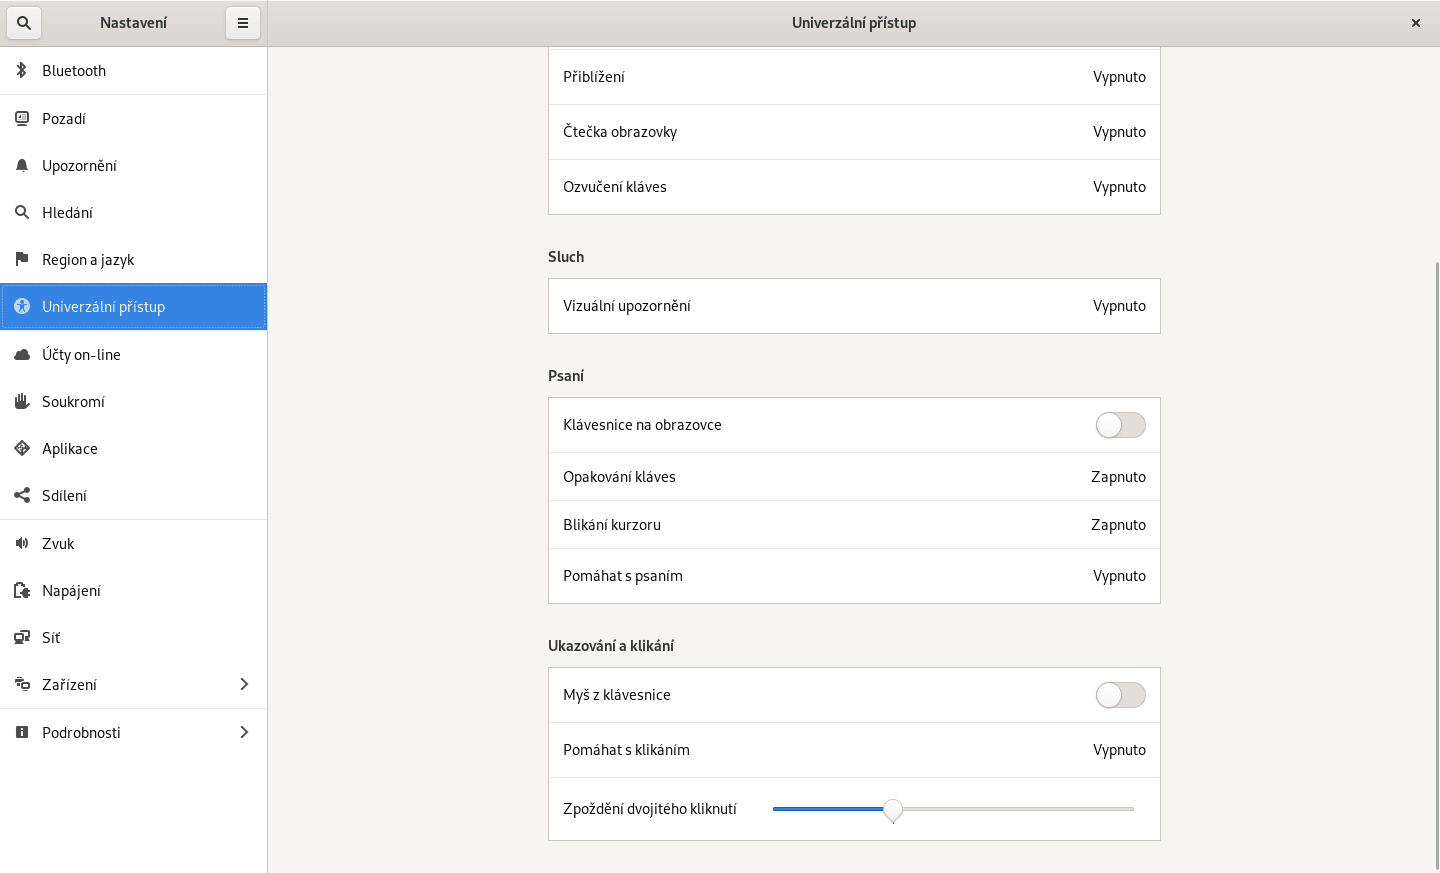Click the Zpoždění dvojitého kliknutí slider handle
This screenshot has width=1440, height=873.
[x=893, y=810]
